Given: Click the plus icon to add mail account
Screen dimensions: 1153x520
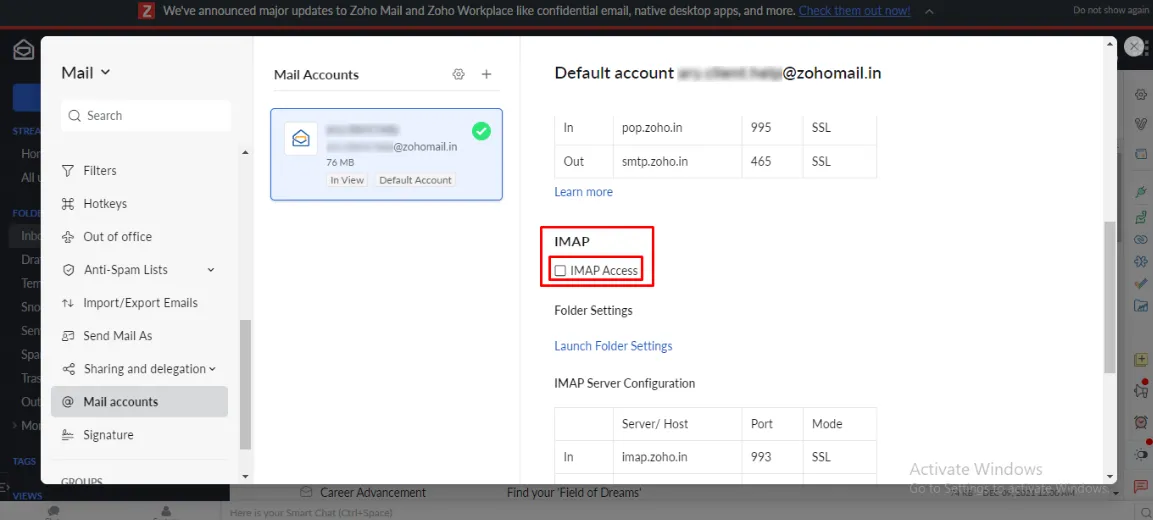Looking at the screenshot, I should [x=487, y=74].
